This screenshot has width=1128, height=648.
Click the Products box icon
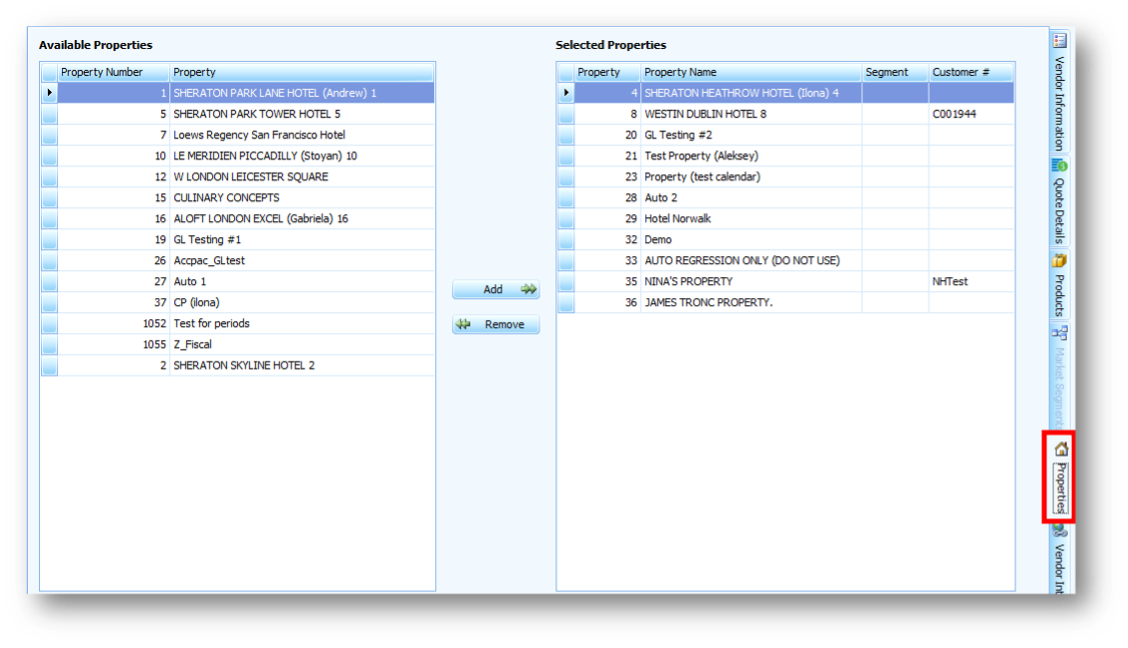coord(1060,260)
